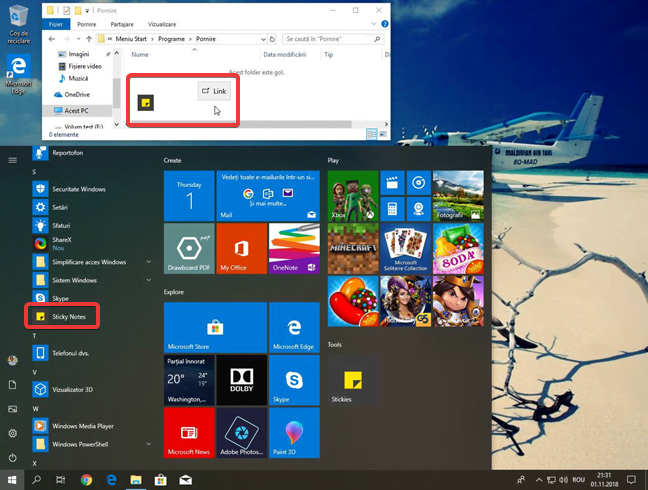This screenshot has width=648, height=490.
Task: Open the Fișier tab in File Explorer
Action: pos(56,24)
